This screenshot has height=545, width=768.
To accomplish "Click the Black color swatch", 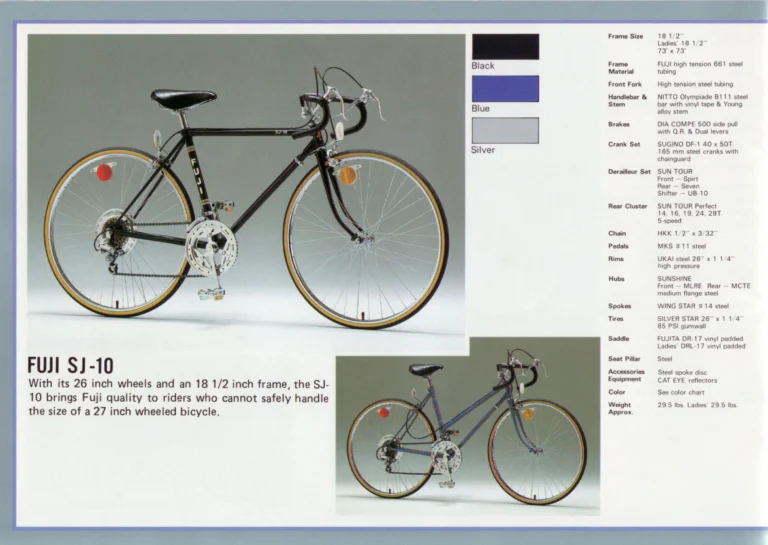I will tap(505, 47).
